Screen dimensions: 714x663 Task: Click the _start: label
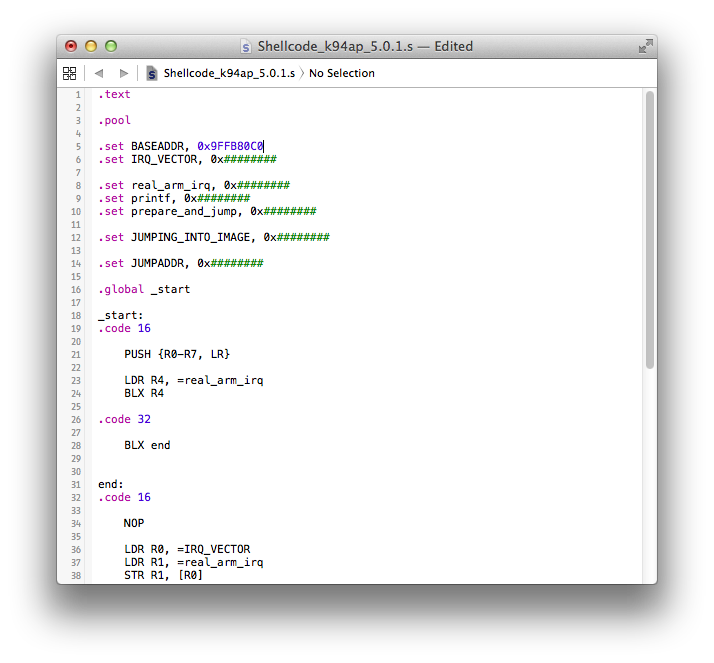pyautogui.click(x=121, y=315)
